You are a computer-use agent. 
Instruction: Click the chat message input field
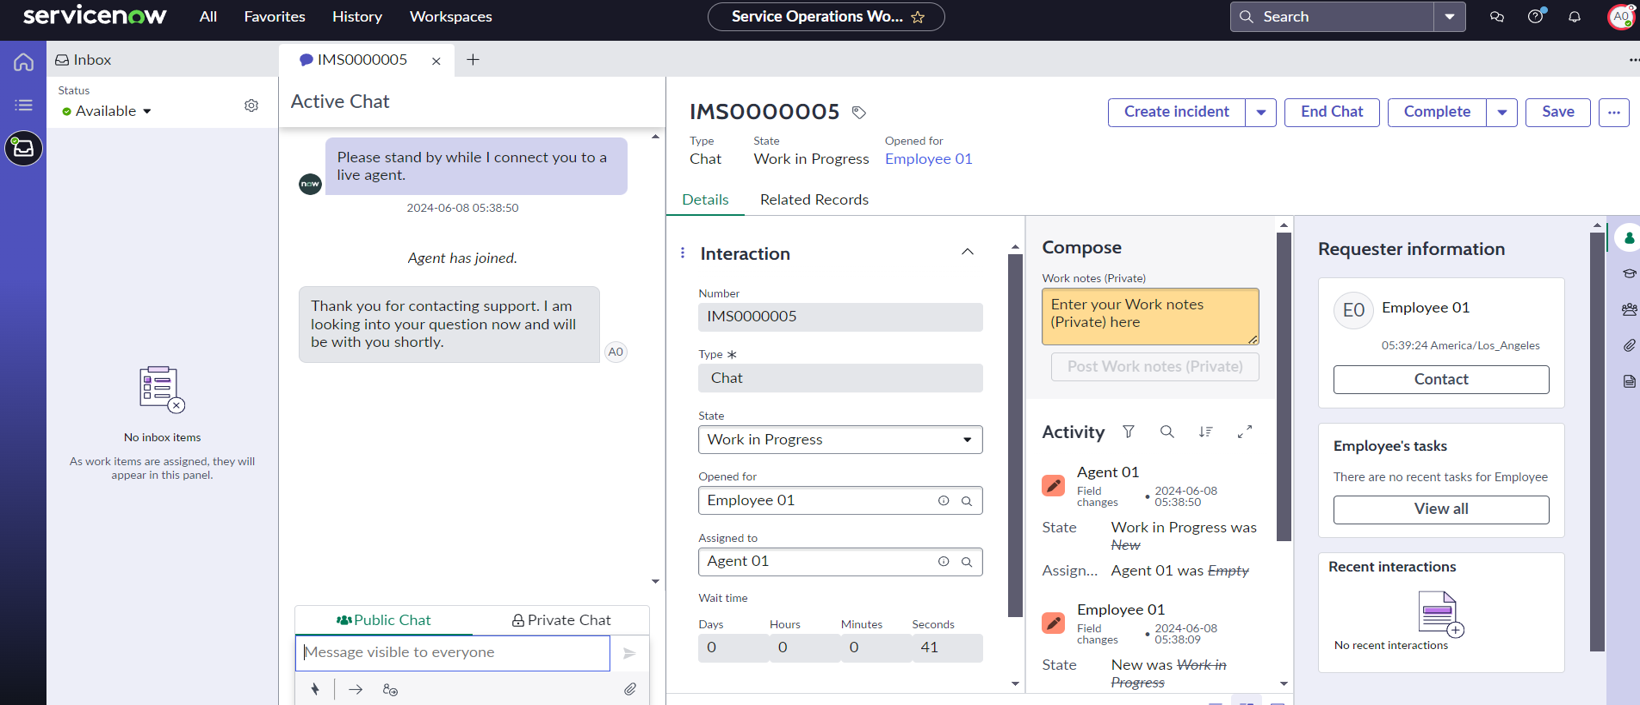click(452, 653)
